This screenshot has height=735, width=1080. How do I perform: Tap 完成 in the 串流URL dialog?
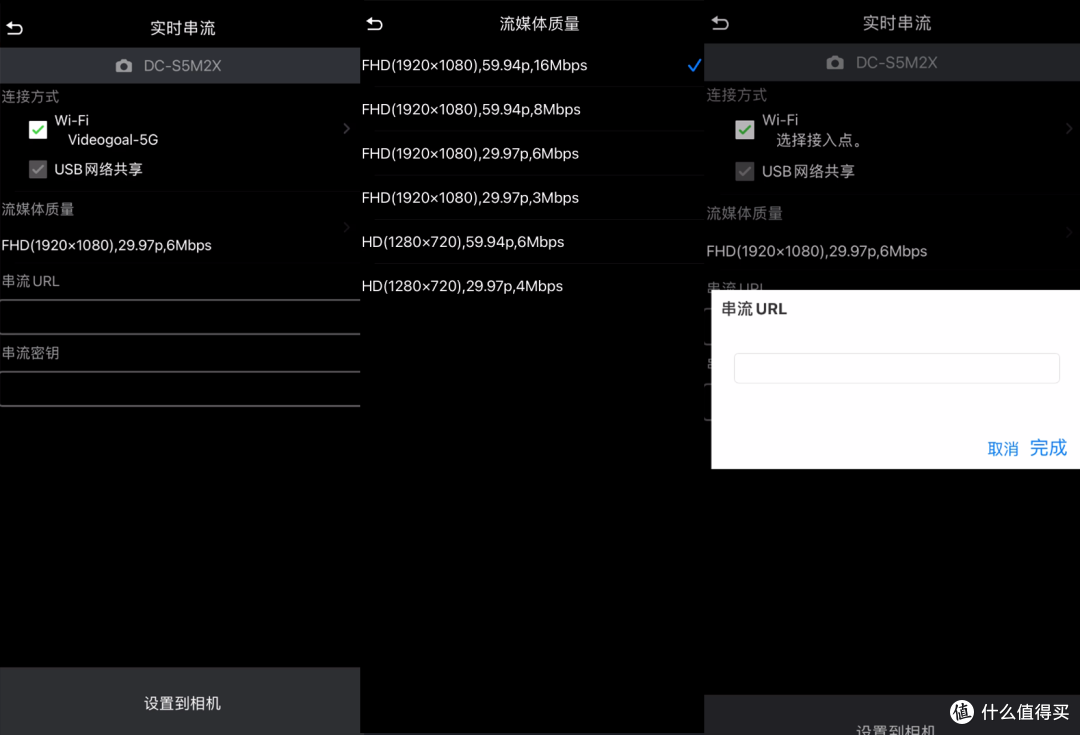1048,448
